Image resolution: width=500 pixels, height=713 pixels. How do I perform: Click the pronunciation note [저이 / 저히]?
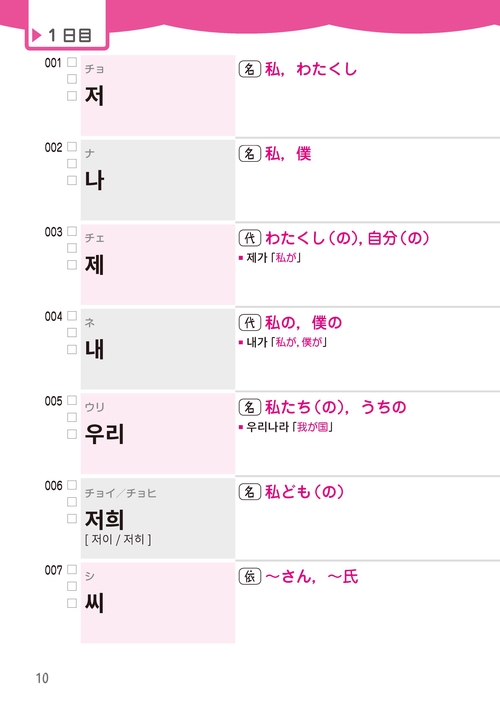coord(118,540)
